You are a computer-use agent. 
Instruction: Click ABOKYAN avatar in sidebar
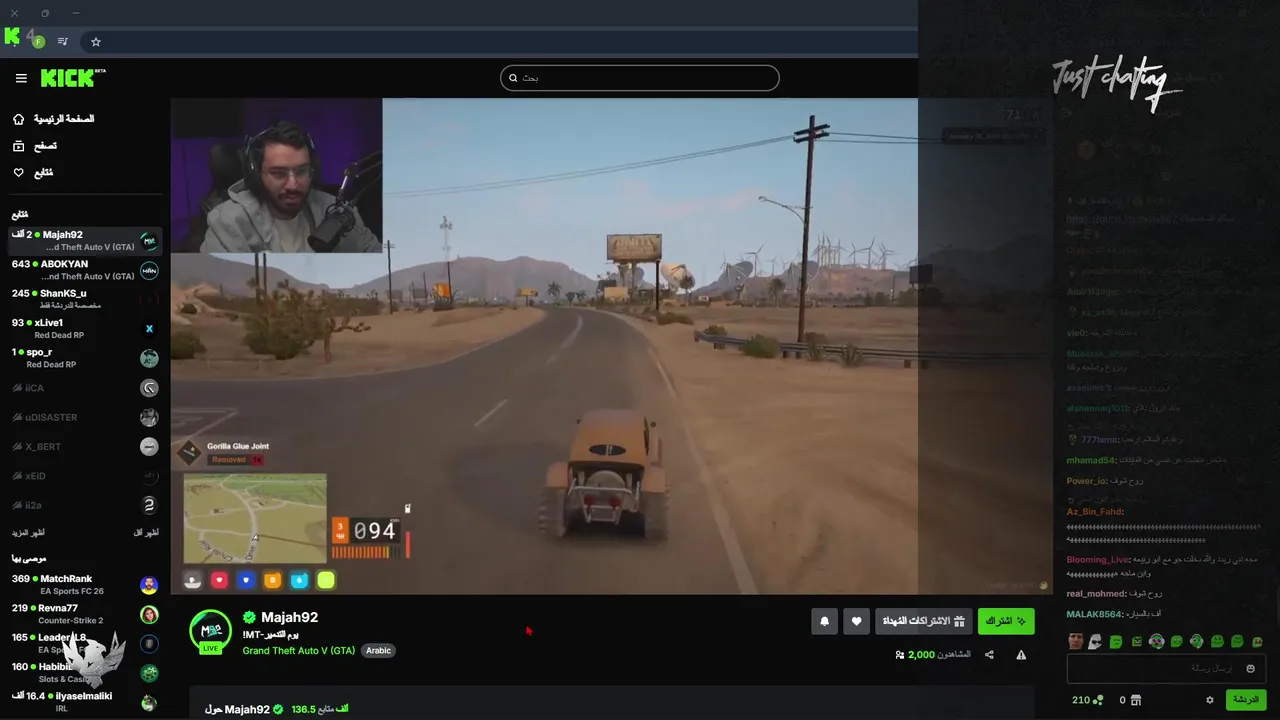(x=149, y=270)
